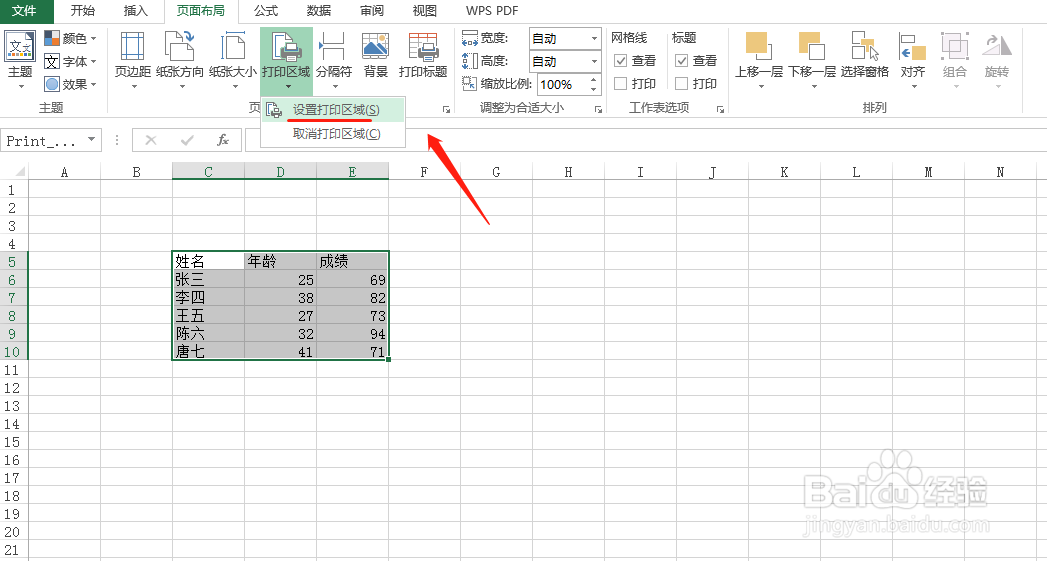Click Bring Forward (上移一层) icon
The width and height of the screenshot is (1047, 561).
pyautogui.click(x=759, y=47)
